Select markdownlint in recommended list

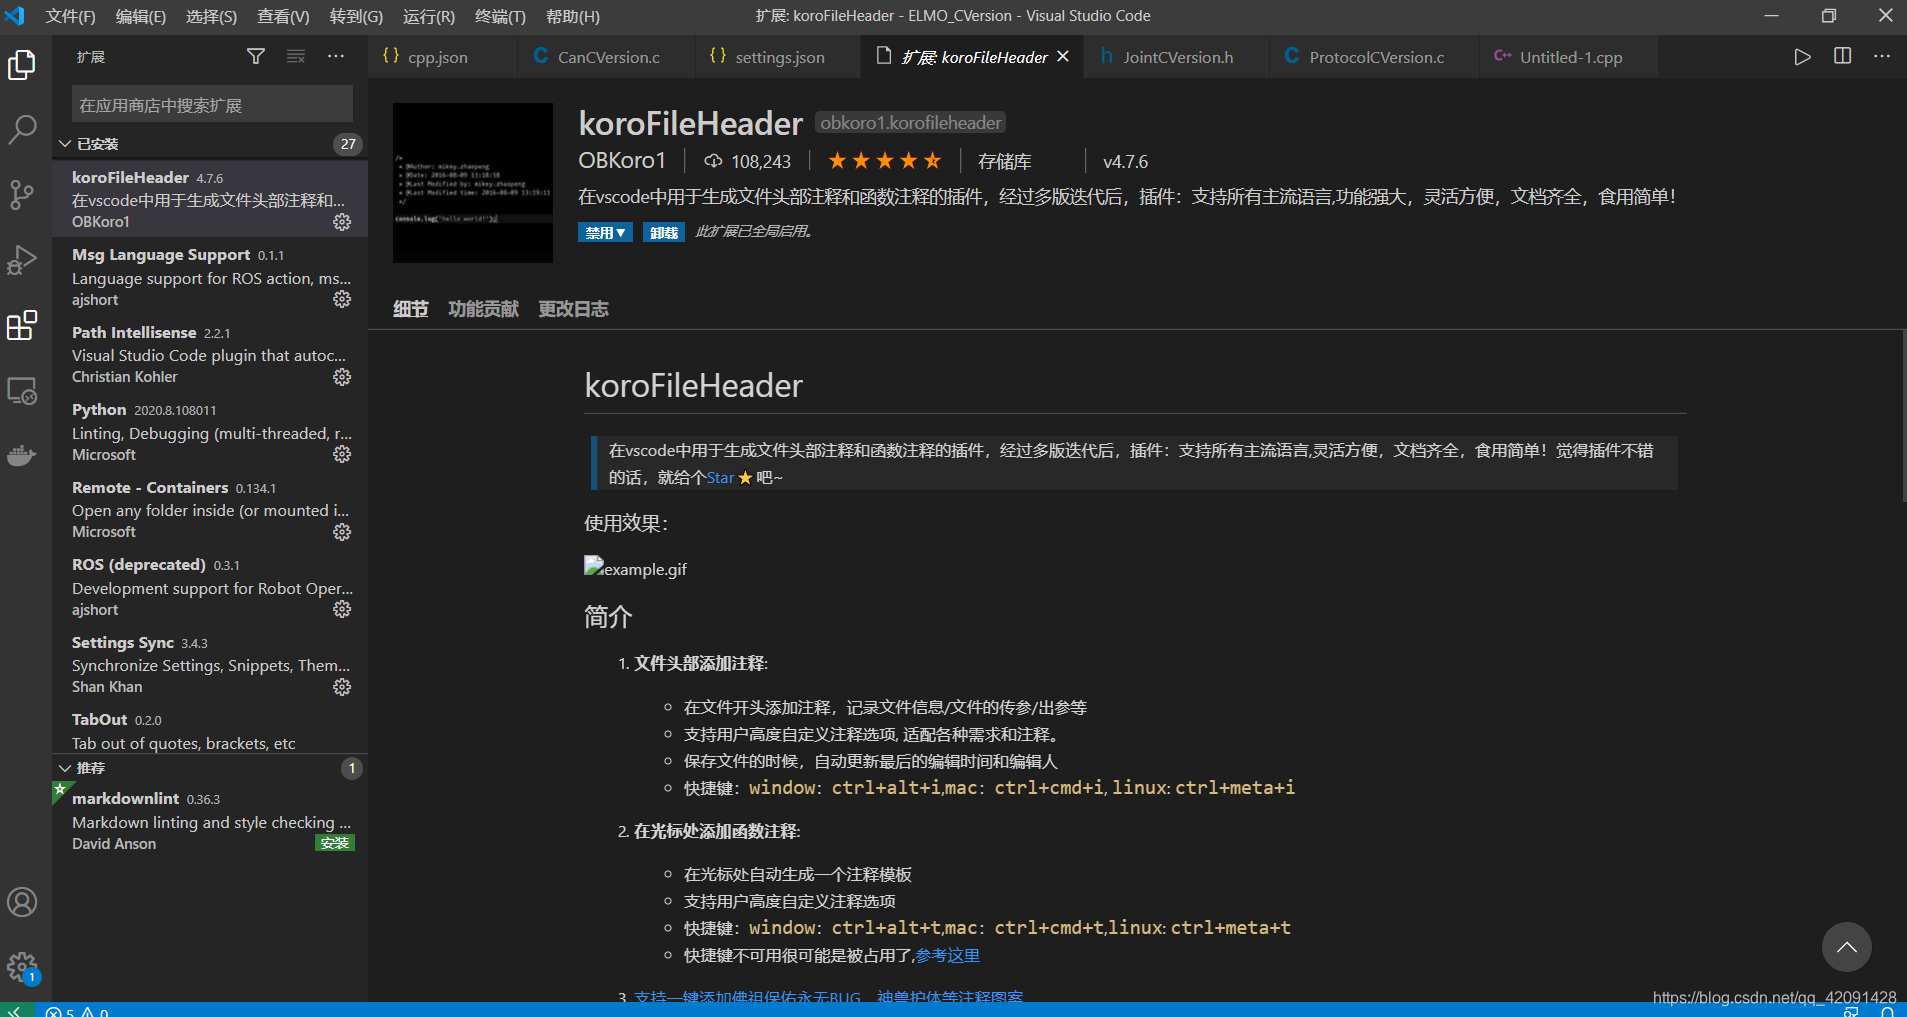click(210, 820)
